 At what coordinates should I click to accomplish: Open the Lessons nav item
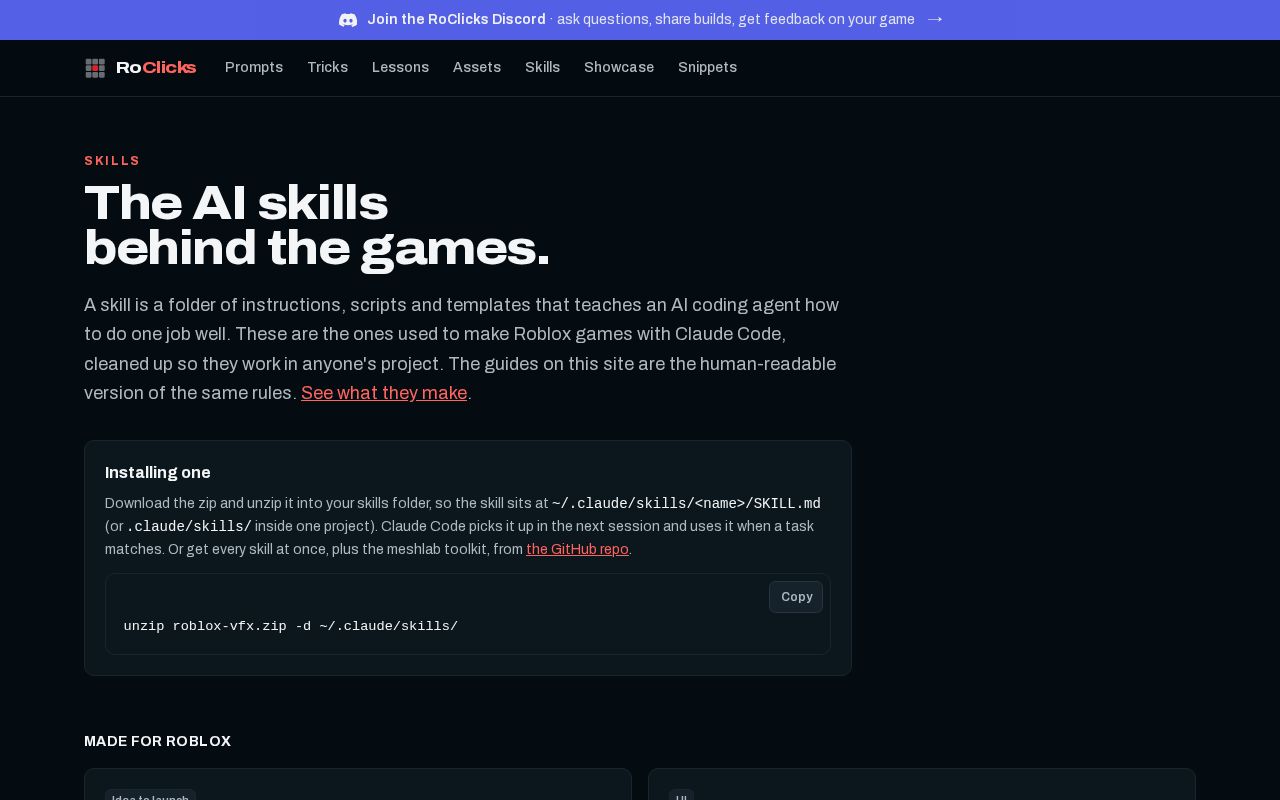[x=400, y=67]
